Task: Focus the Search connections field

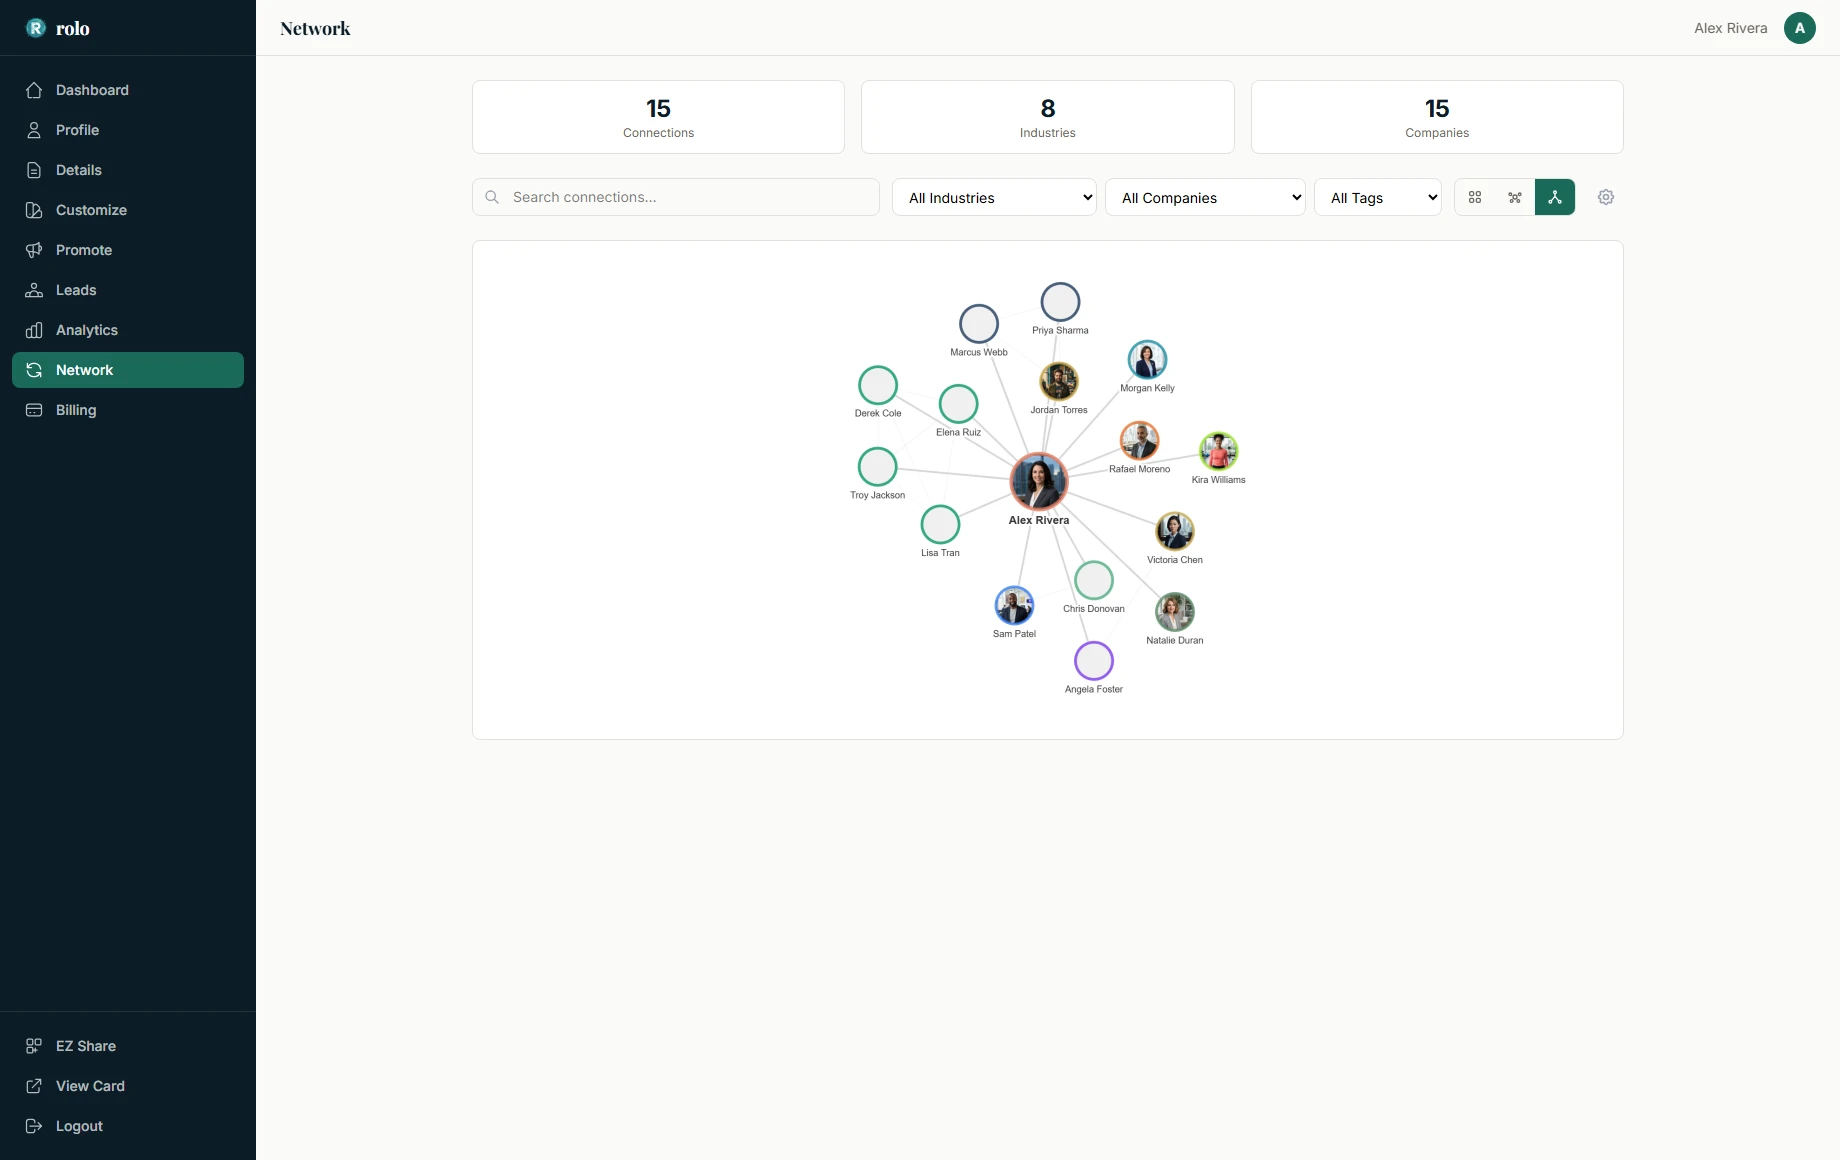Action: click(676, 197)
